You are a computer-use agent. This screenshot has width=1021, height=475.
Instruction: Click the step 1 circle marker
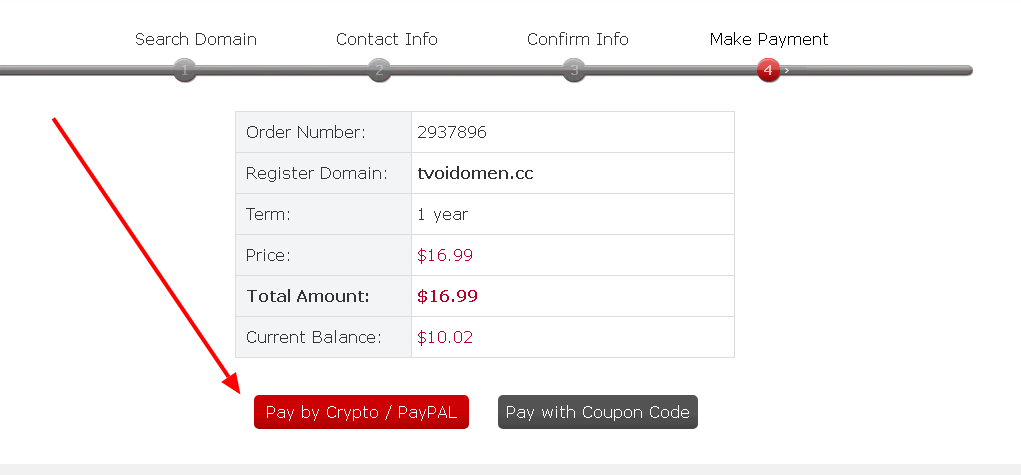[185, 70]
